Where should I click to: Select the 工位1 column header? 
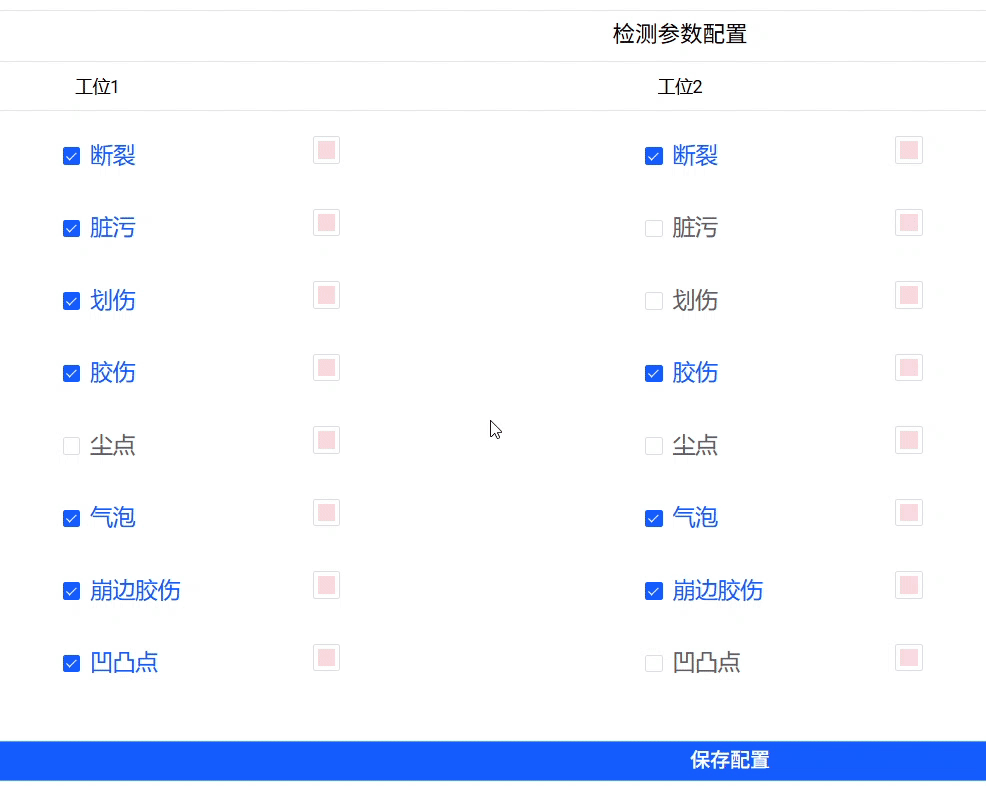[97, 86]
